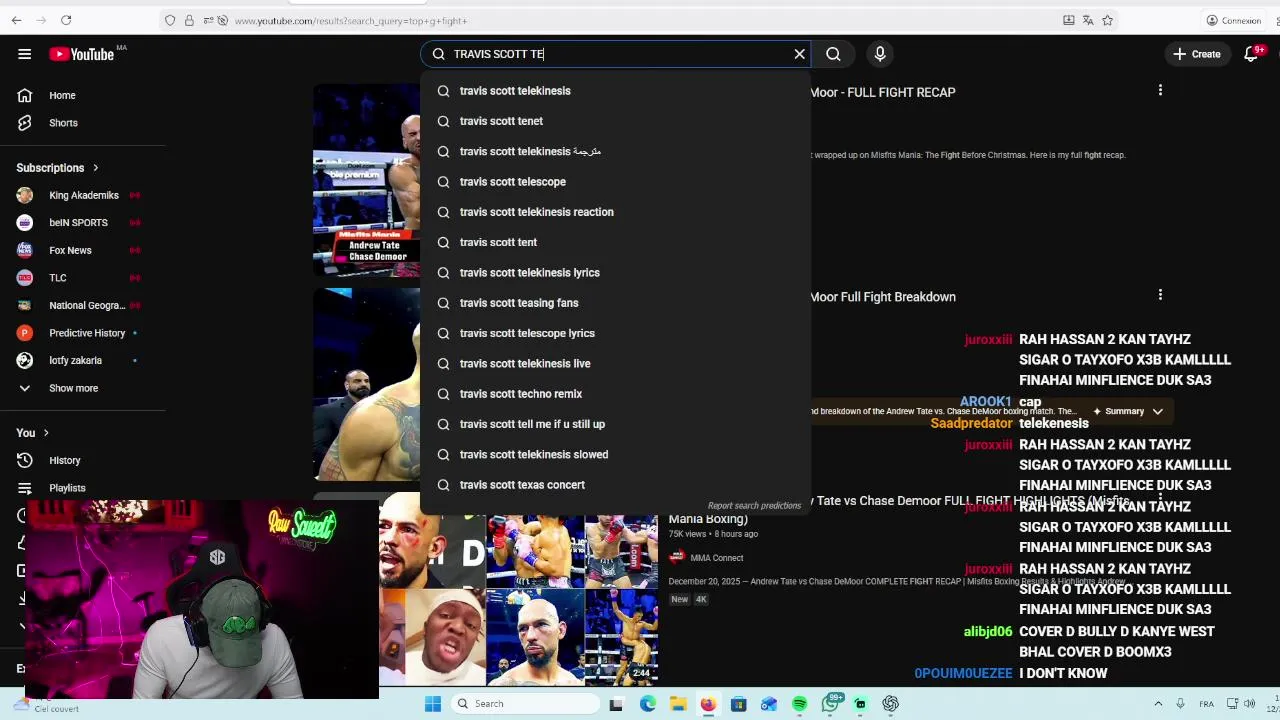Choose suggestion "travis scott tell me if u still up"
1280x720 pixels.
(615, 424)
